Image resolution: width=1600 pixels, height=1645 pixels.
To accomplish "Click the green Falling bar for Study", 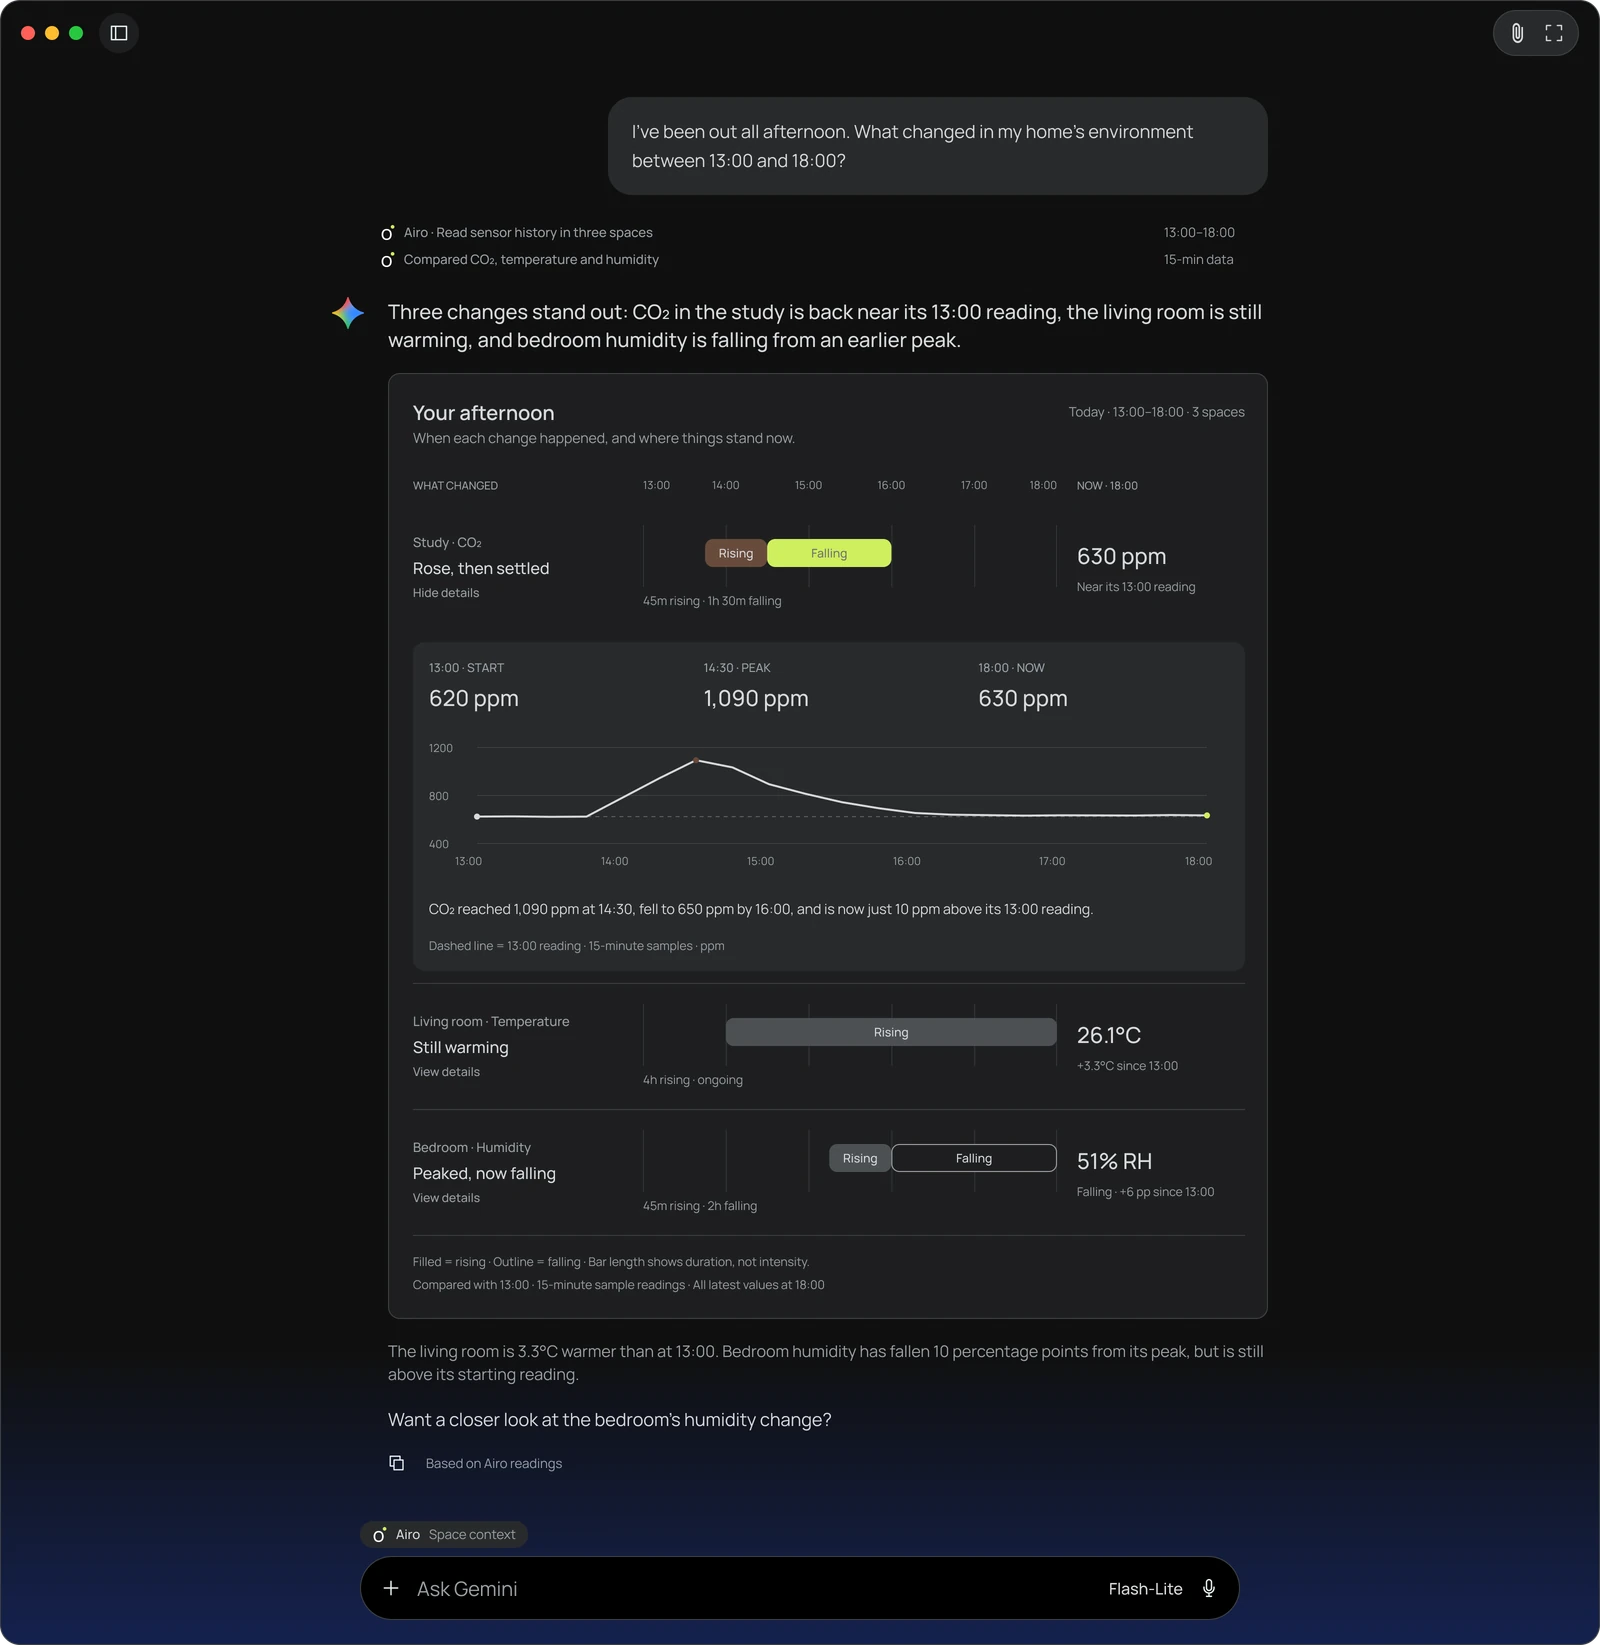I will pyautogui.click(x=829, y=553).
